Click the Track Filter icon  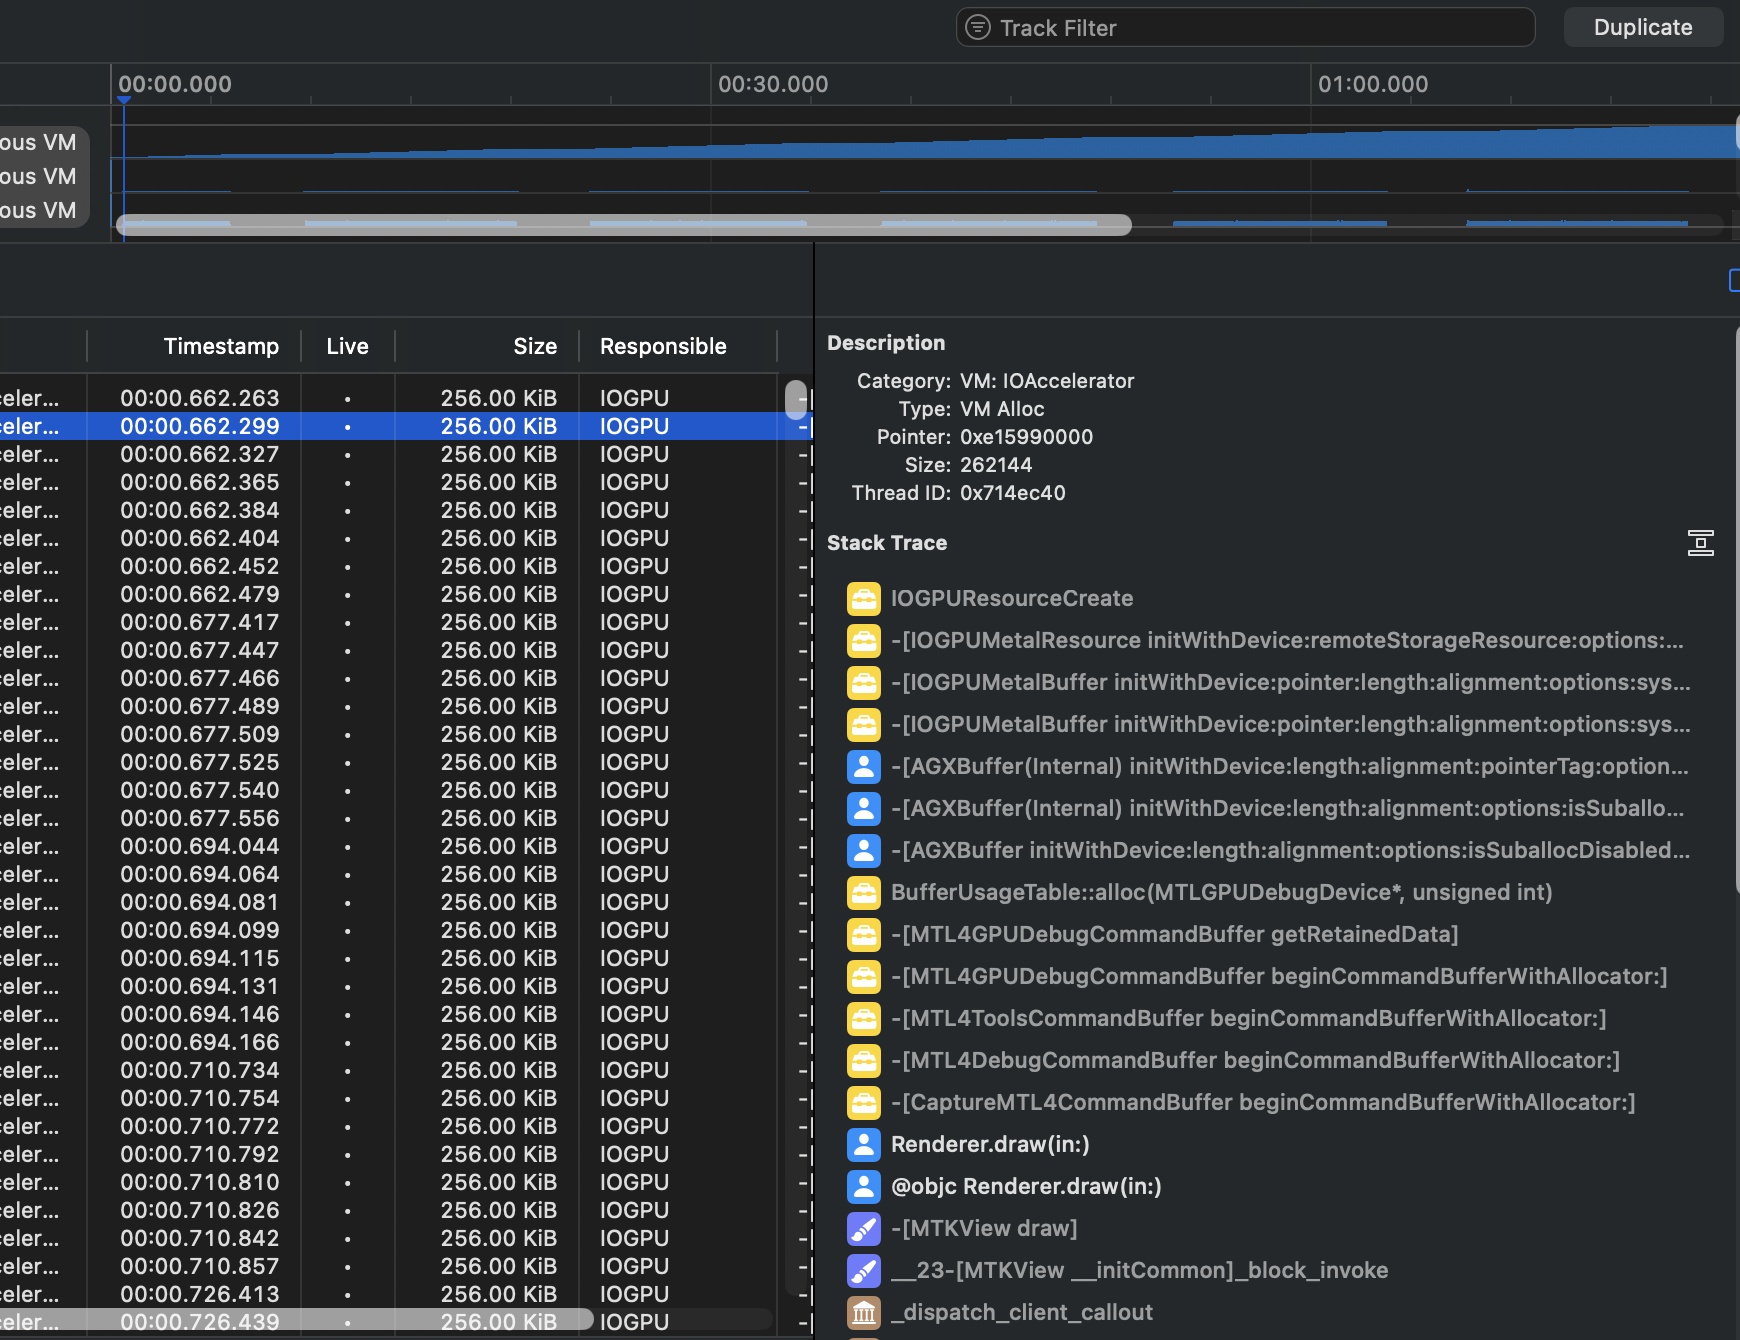pyautogui.click(x=978, y=27)
